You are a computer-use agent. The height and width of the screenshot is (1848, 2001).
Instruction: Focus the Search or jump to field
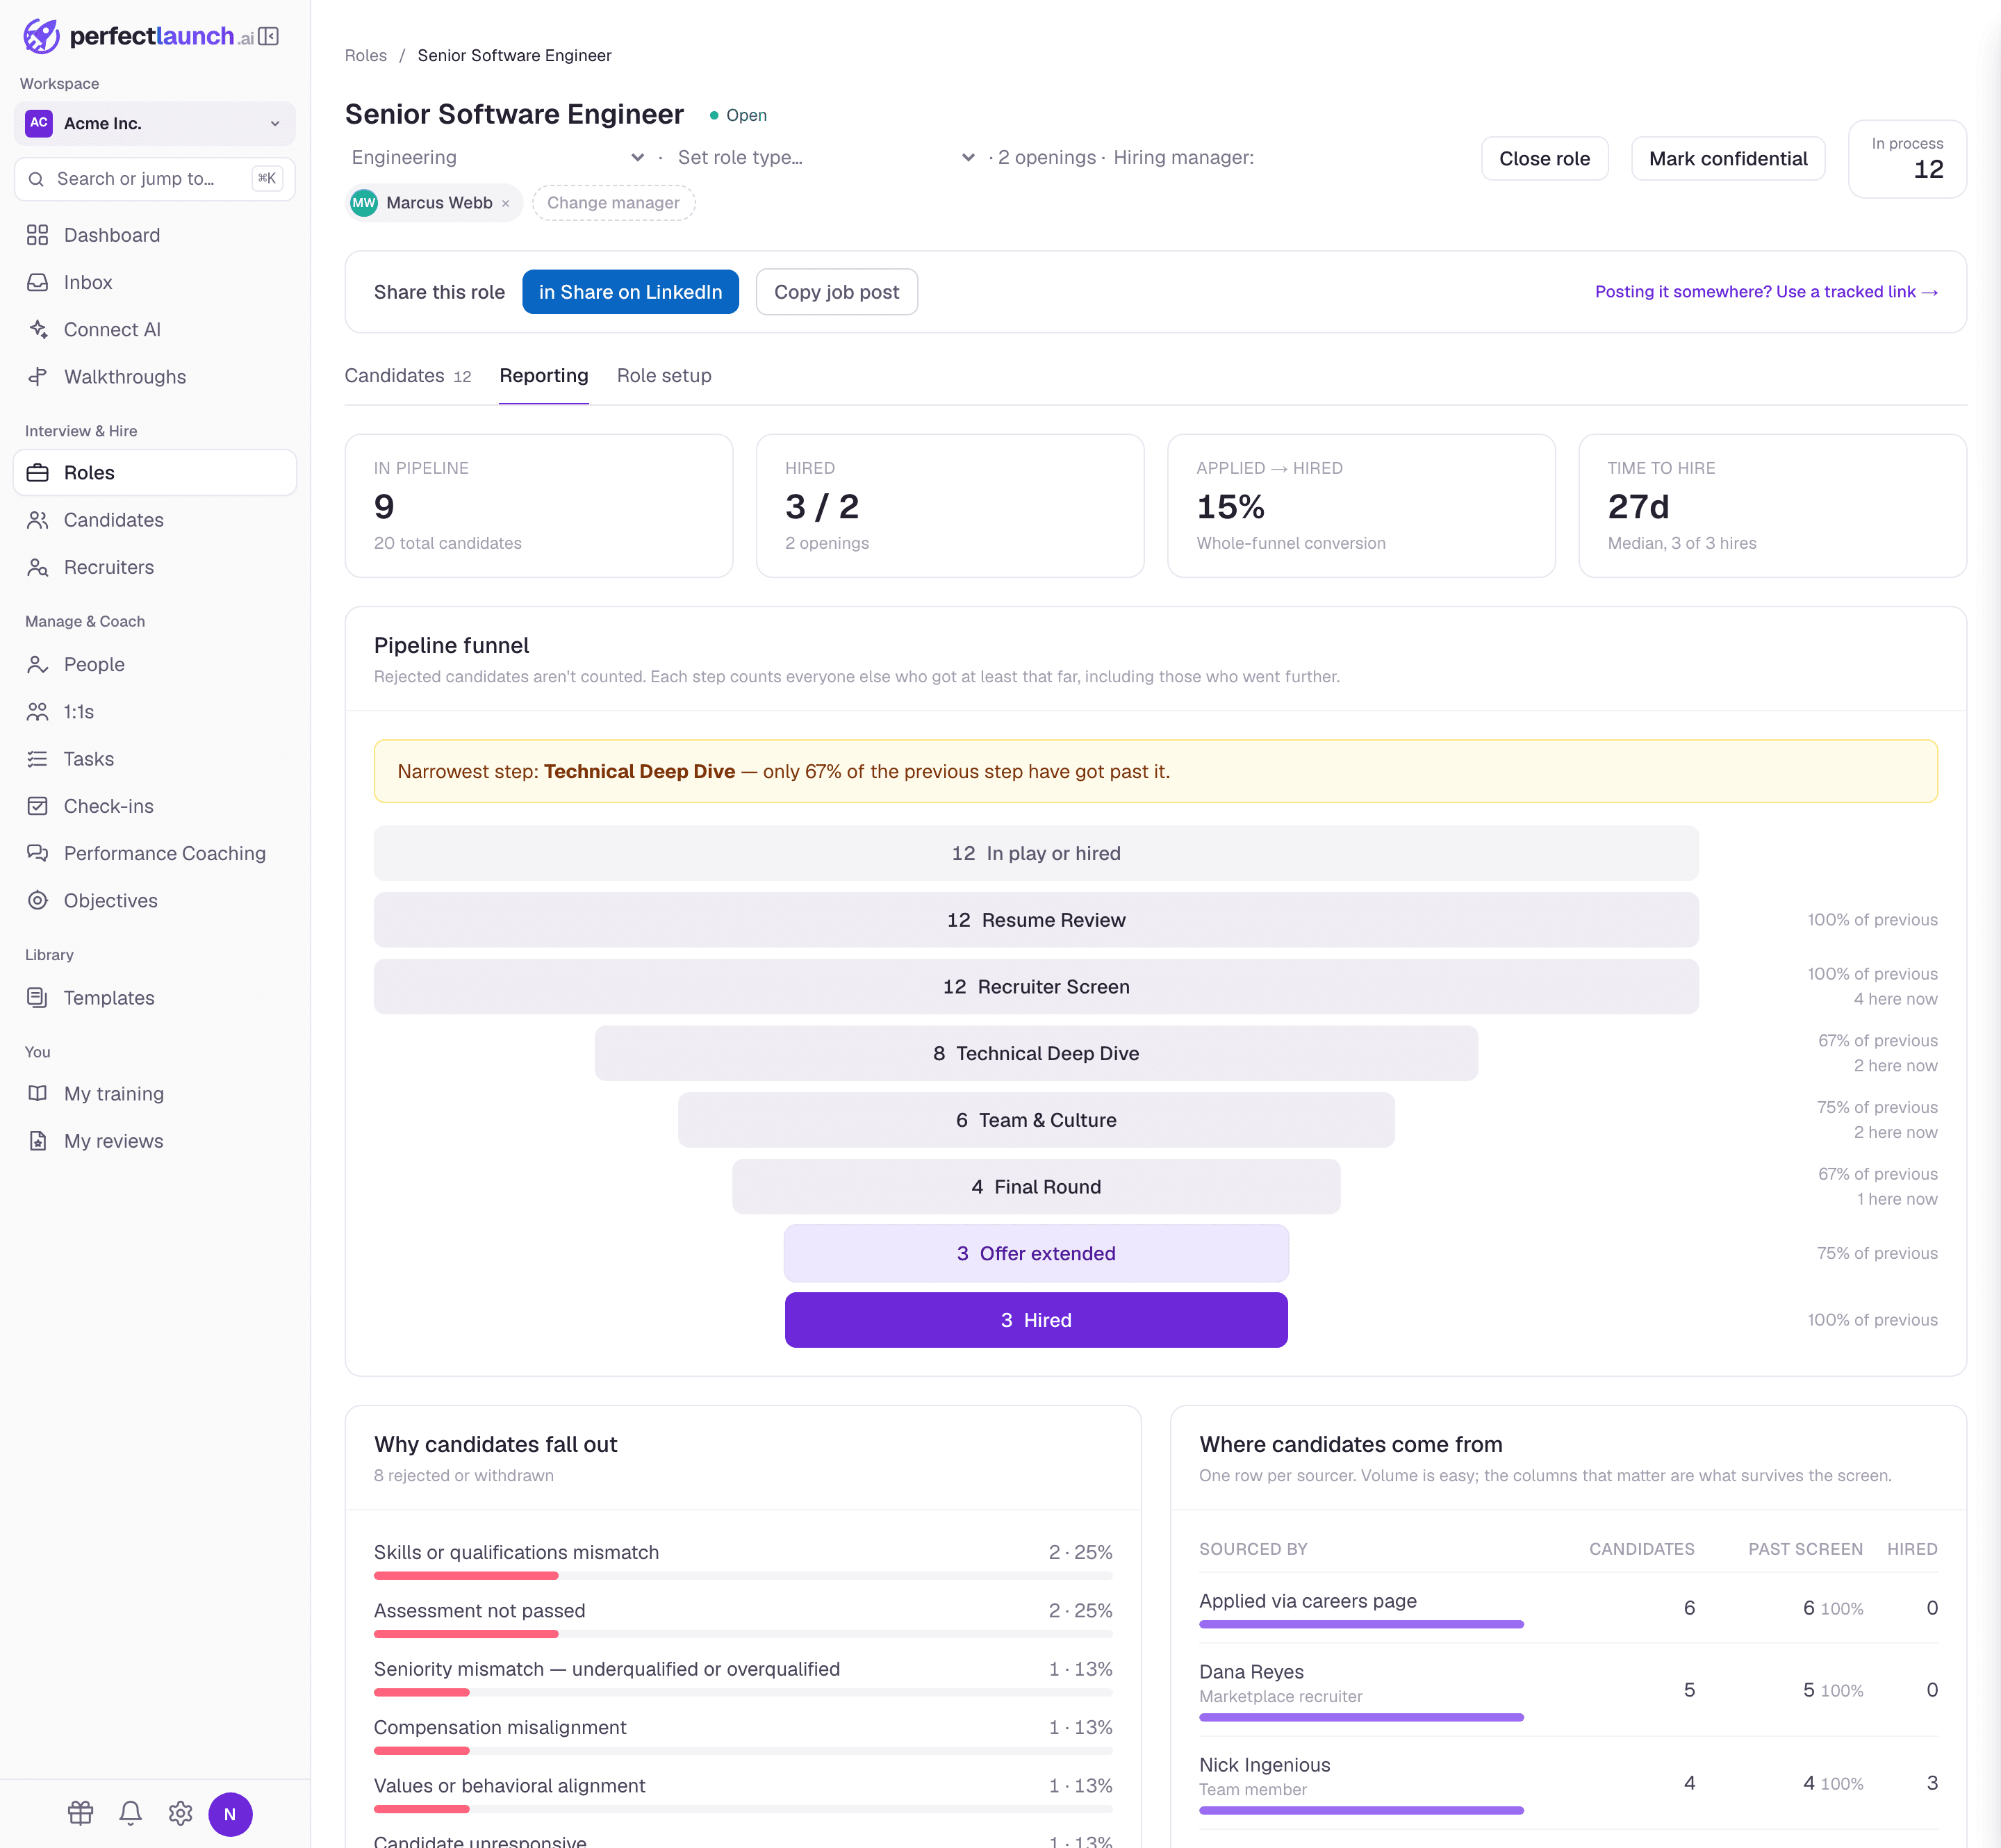(x=155, y=179)
